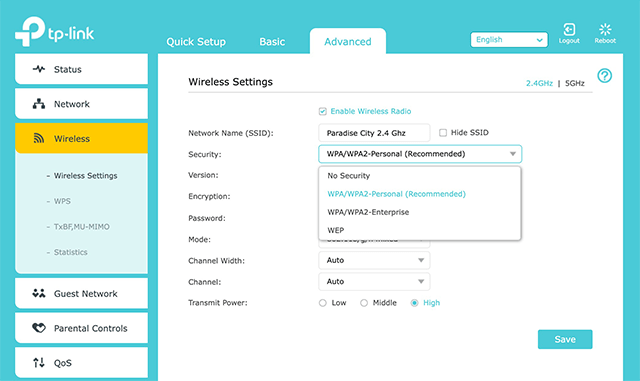640x381 pixels.
Task: Click the QoS arrows icon
Action: click(39, 363)
